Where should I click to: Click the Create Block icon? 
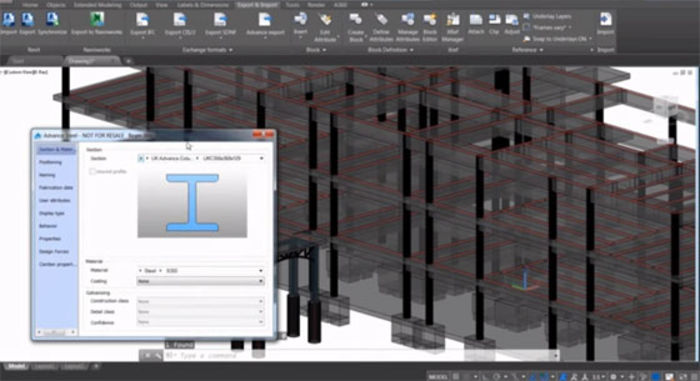coord(355,19)
